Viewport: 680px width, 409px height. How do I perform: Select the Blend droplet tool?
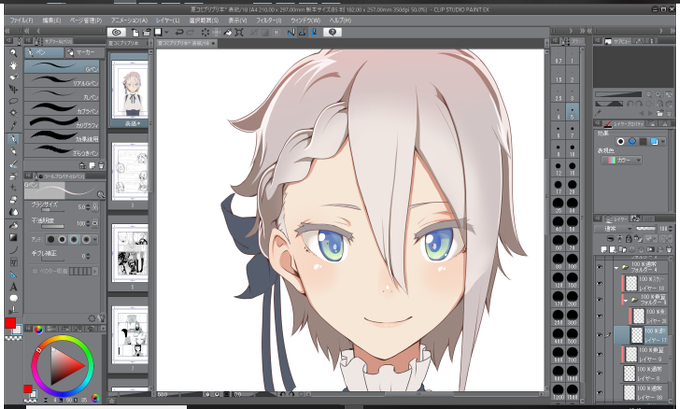[13, 212]
